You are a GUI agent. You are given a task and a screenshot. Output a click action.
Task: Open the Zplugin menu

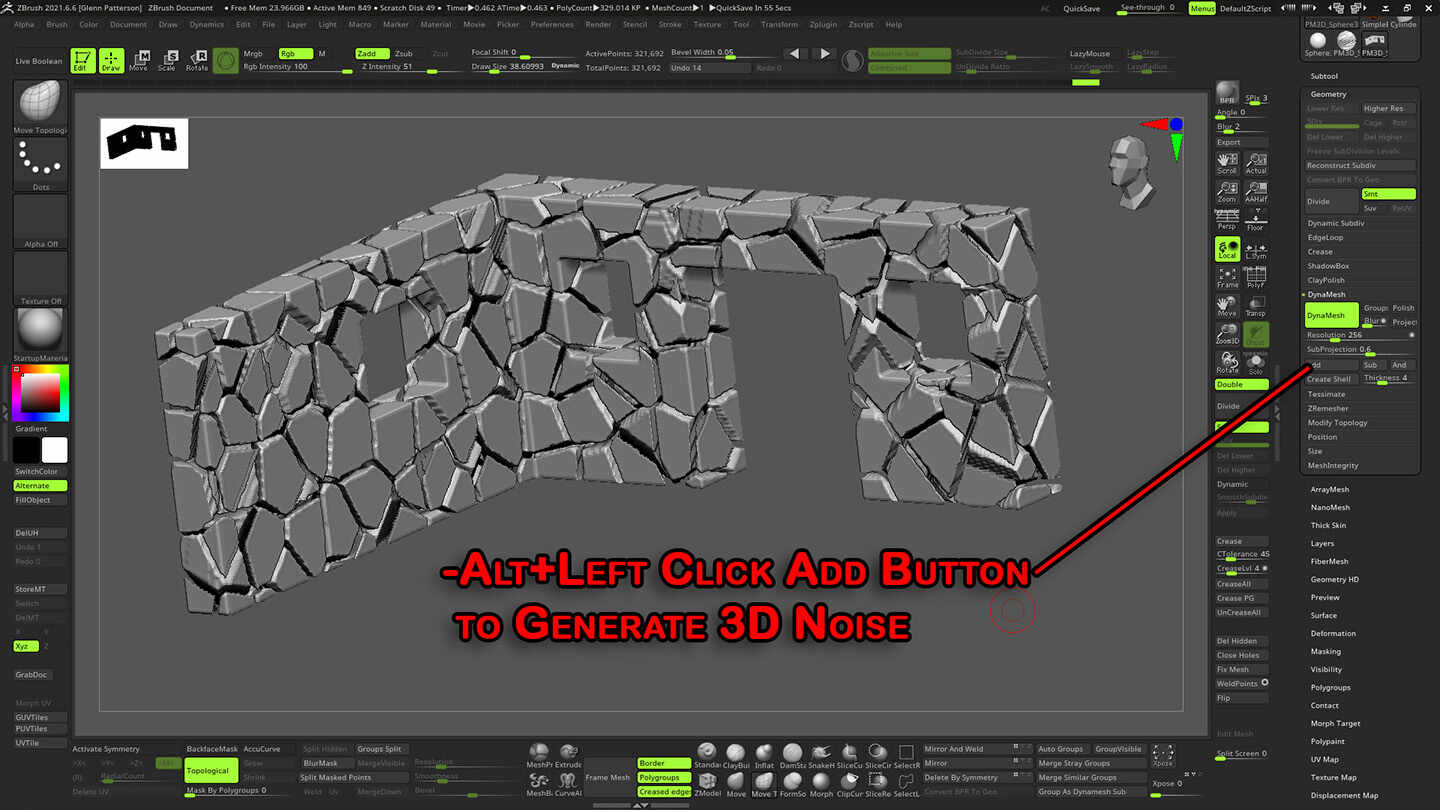pos(823,25)
